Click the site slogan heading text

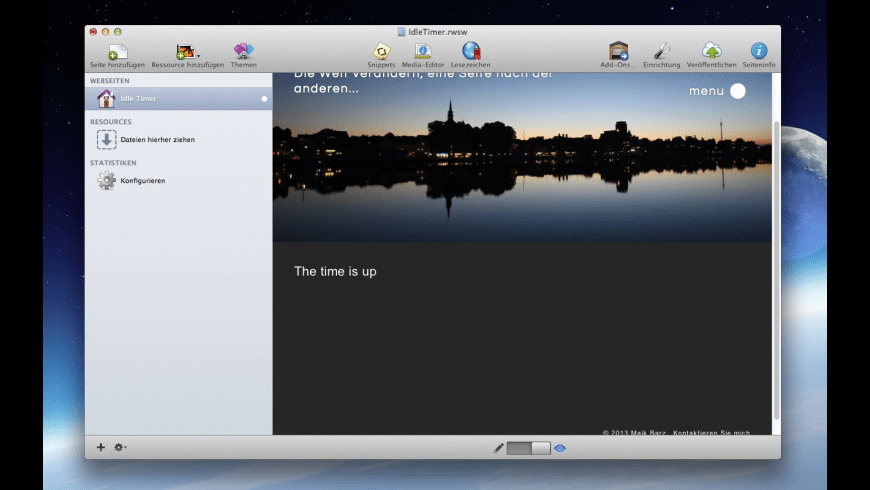[423, 82]
